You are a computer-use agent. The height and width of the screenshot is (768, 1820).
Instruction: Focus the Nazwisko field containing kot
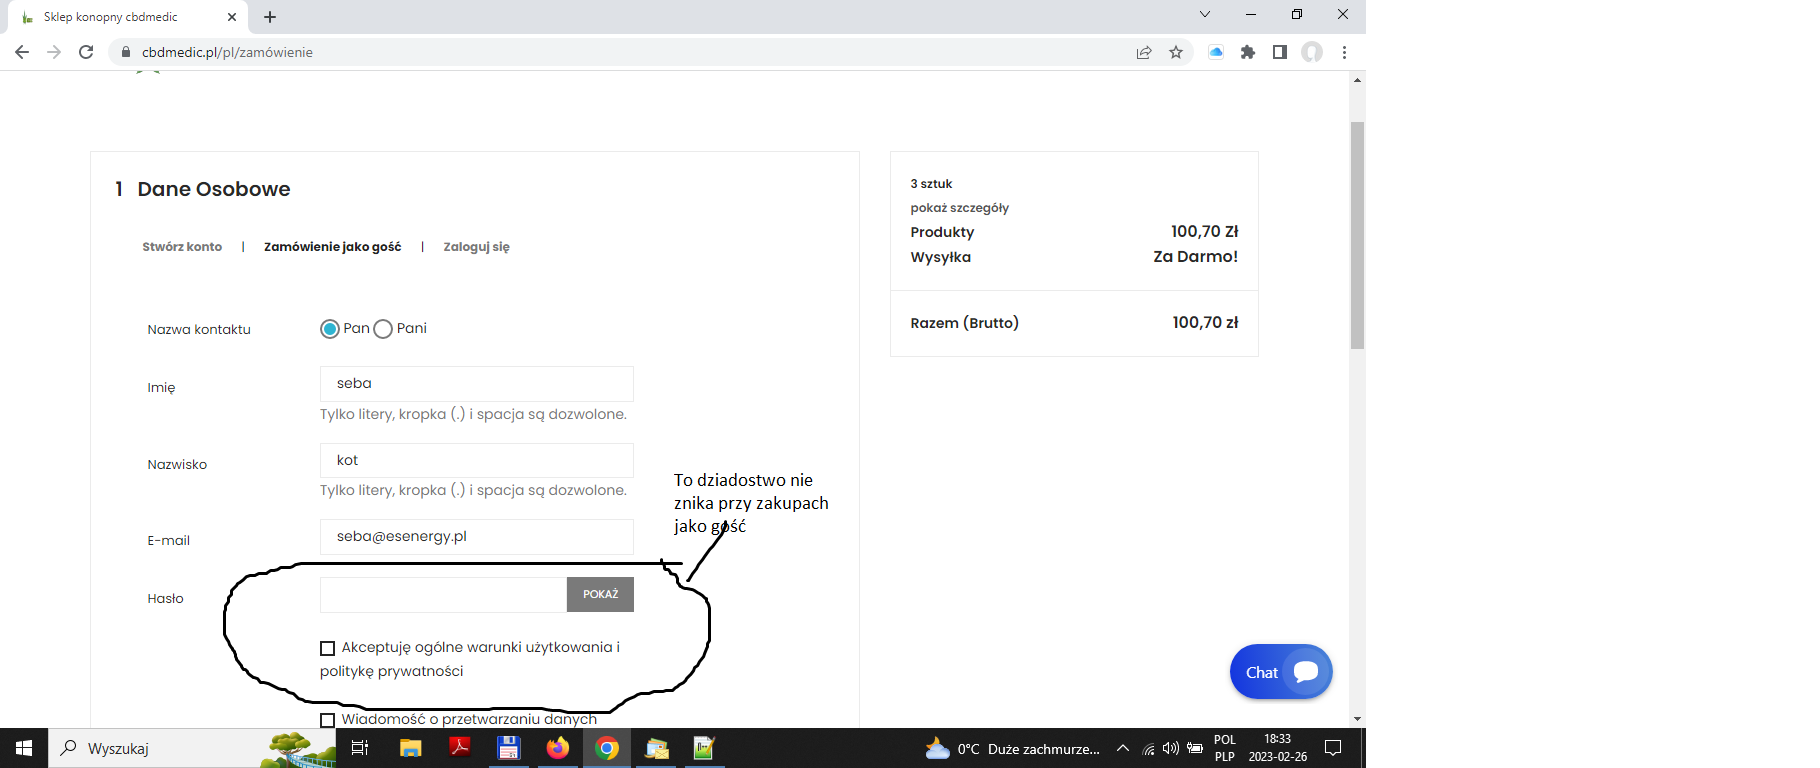477,461
